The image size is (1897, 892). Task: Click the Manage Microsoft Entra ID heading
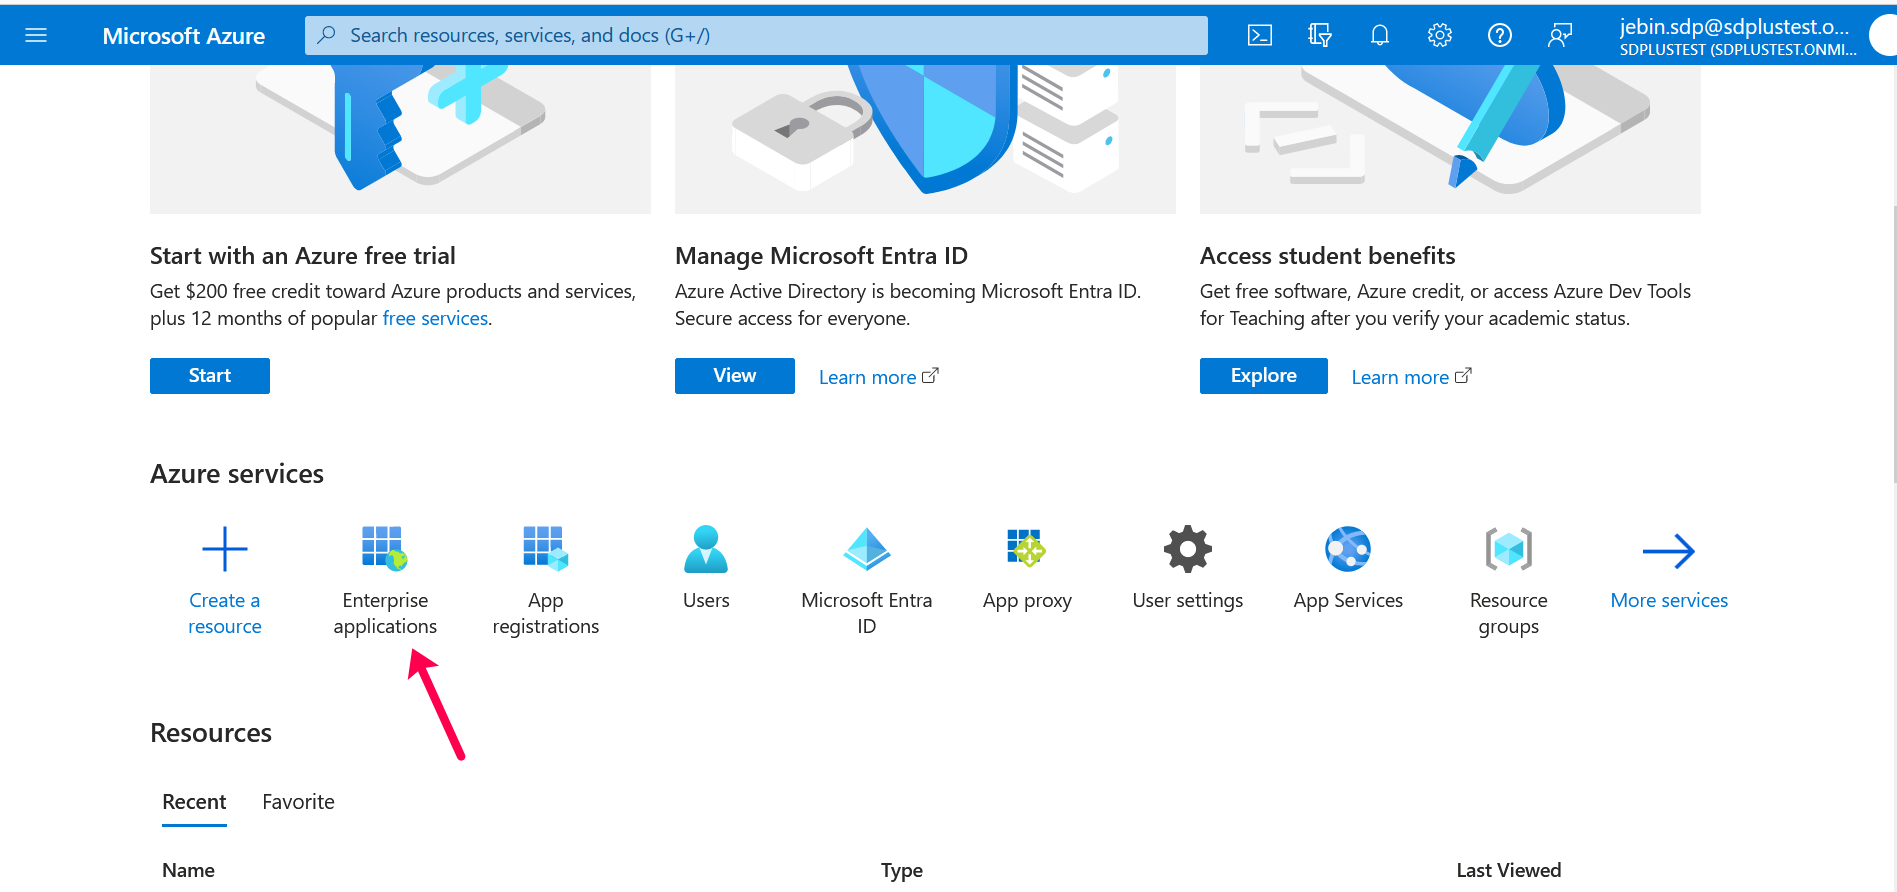(822, 256)
